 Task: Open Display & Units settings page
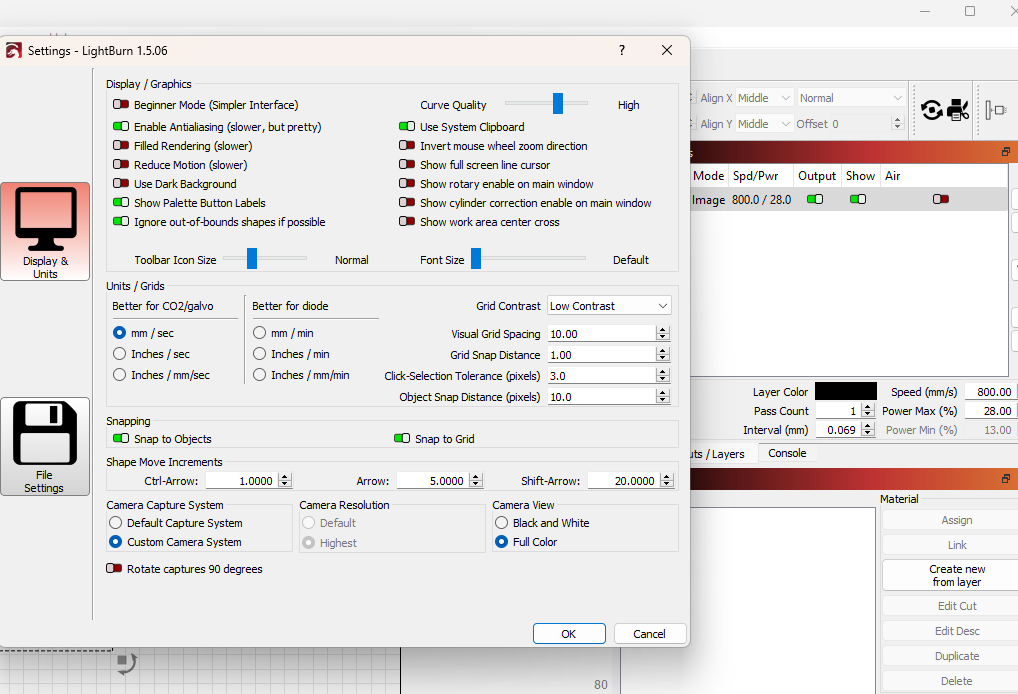45,232
